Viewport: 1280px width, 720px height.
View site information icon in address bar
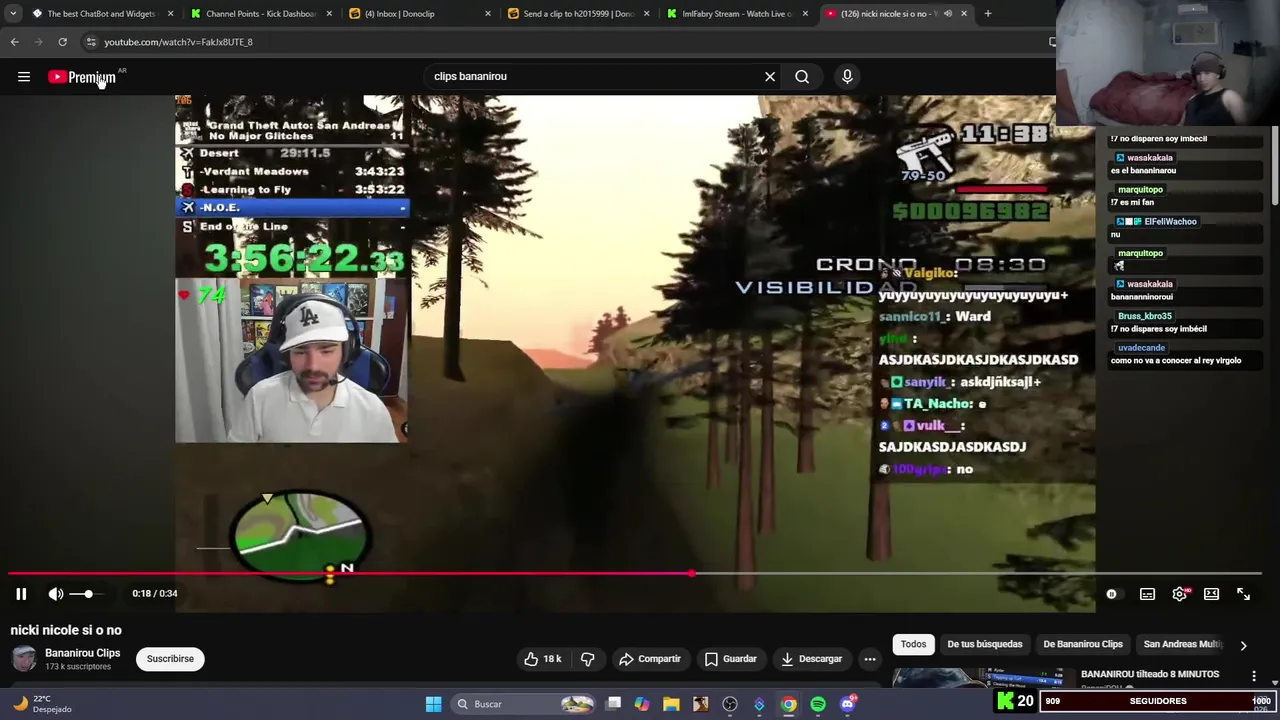point(90,42)
